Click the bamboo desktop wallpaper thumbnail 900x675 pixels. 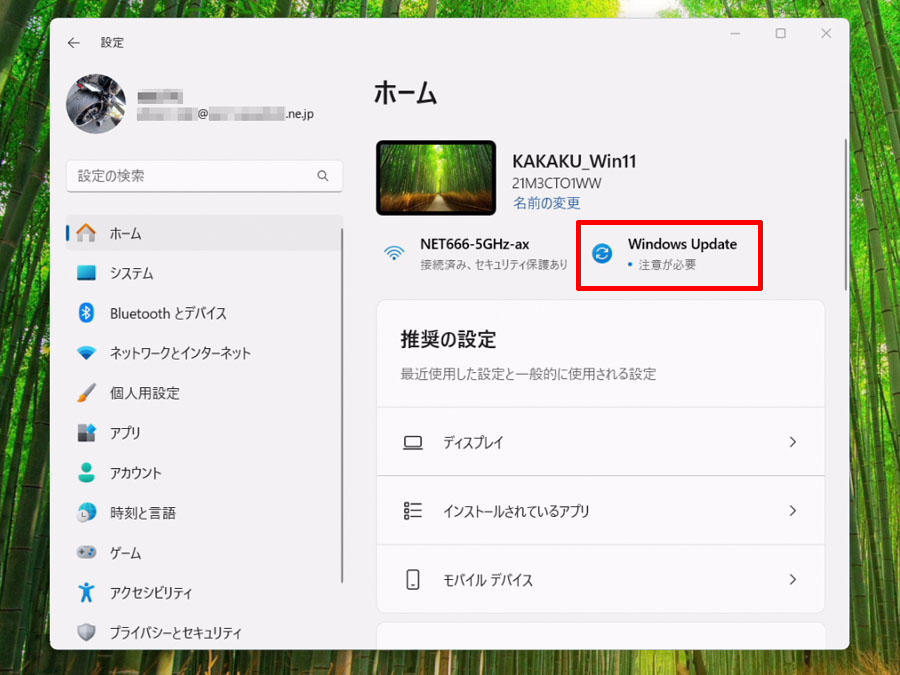click(436, 178)
